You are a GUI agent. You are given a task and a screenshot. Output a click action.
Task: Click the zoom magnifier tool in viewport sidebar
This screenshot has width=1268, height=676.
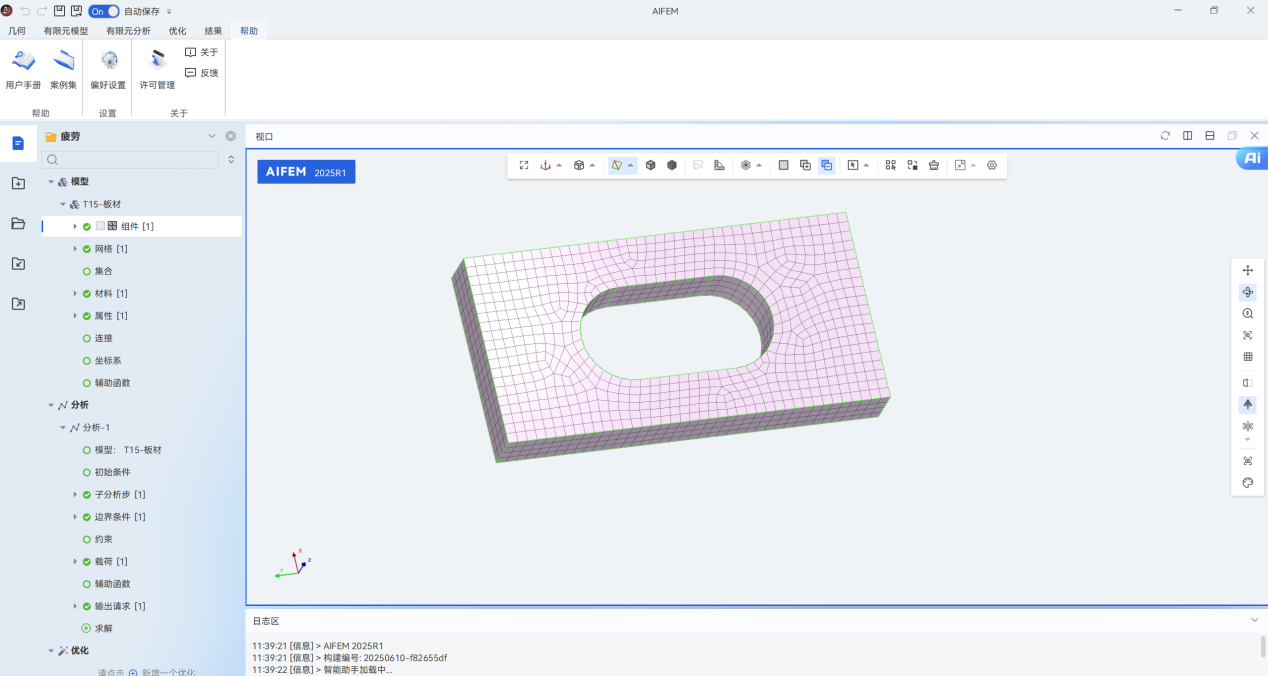point(1247,314)
